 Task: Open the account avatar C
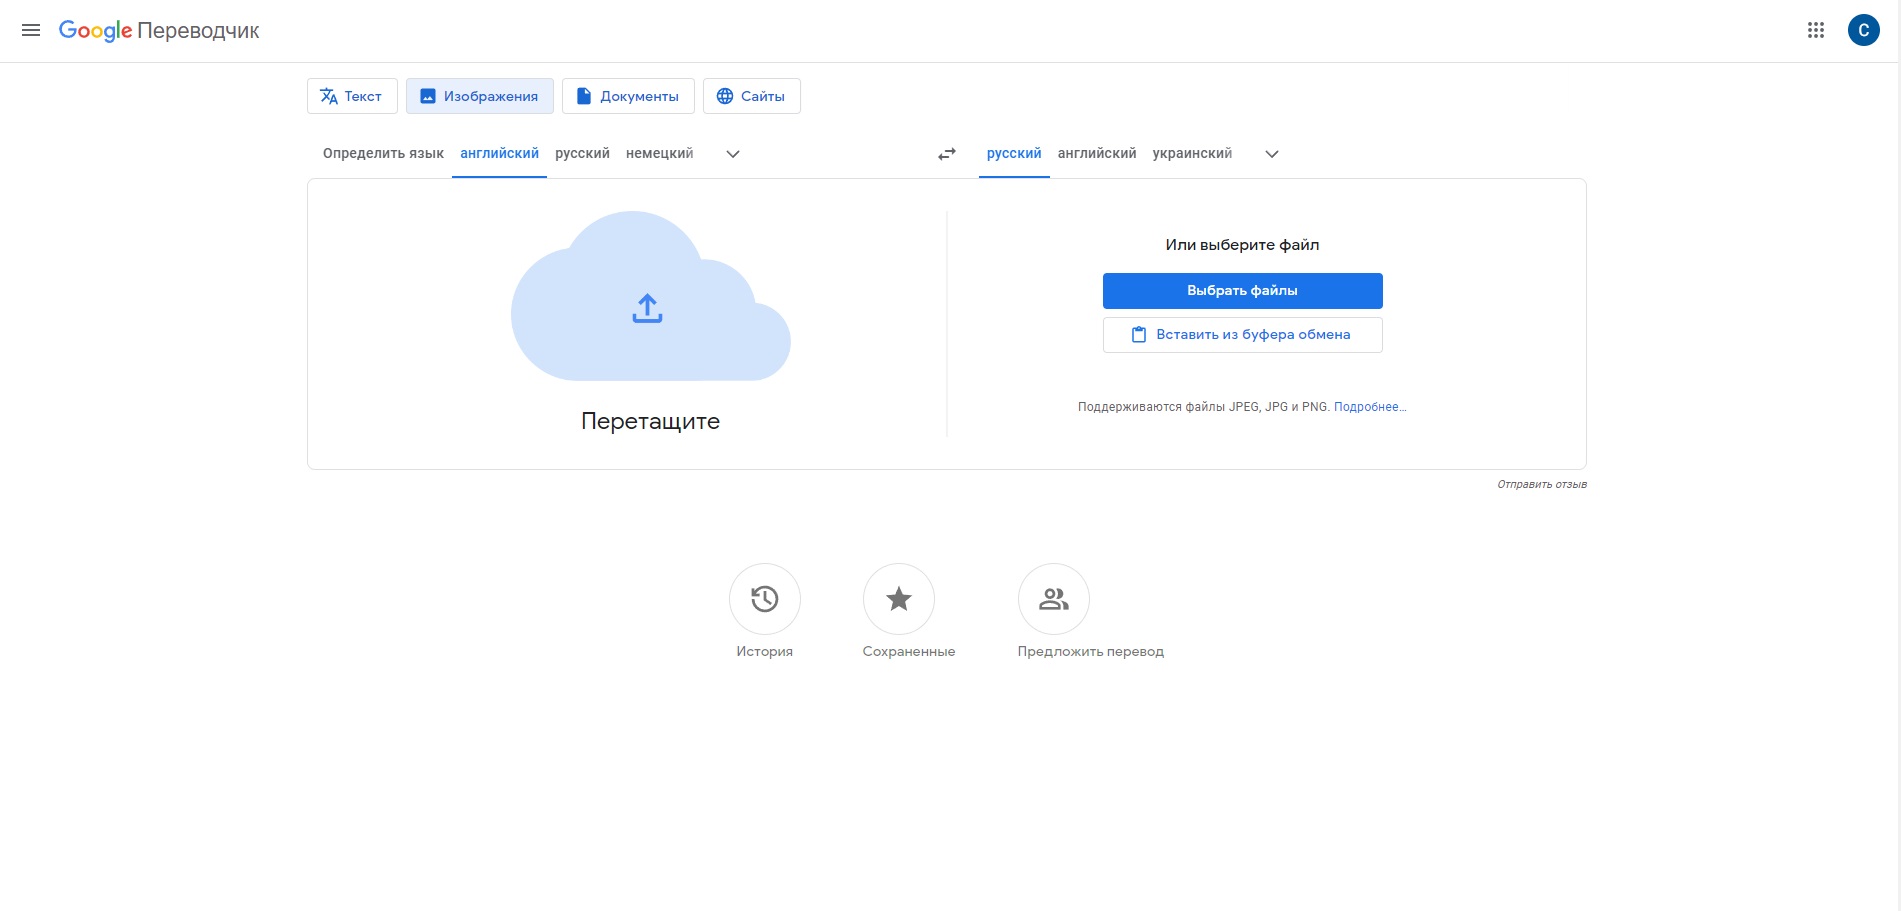1863,30
